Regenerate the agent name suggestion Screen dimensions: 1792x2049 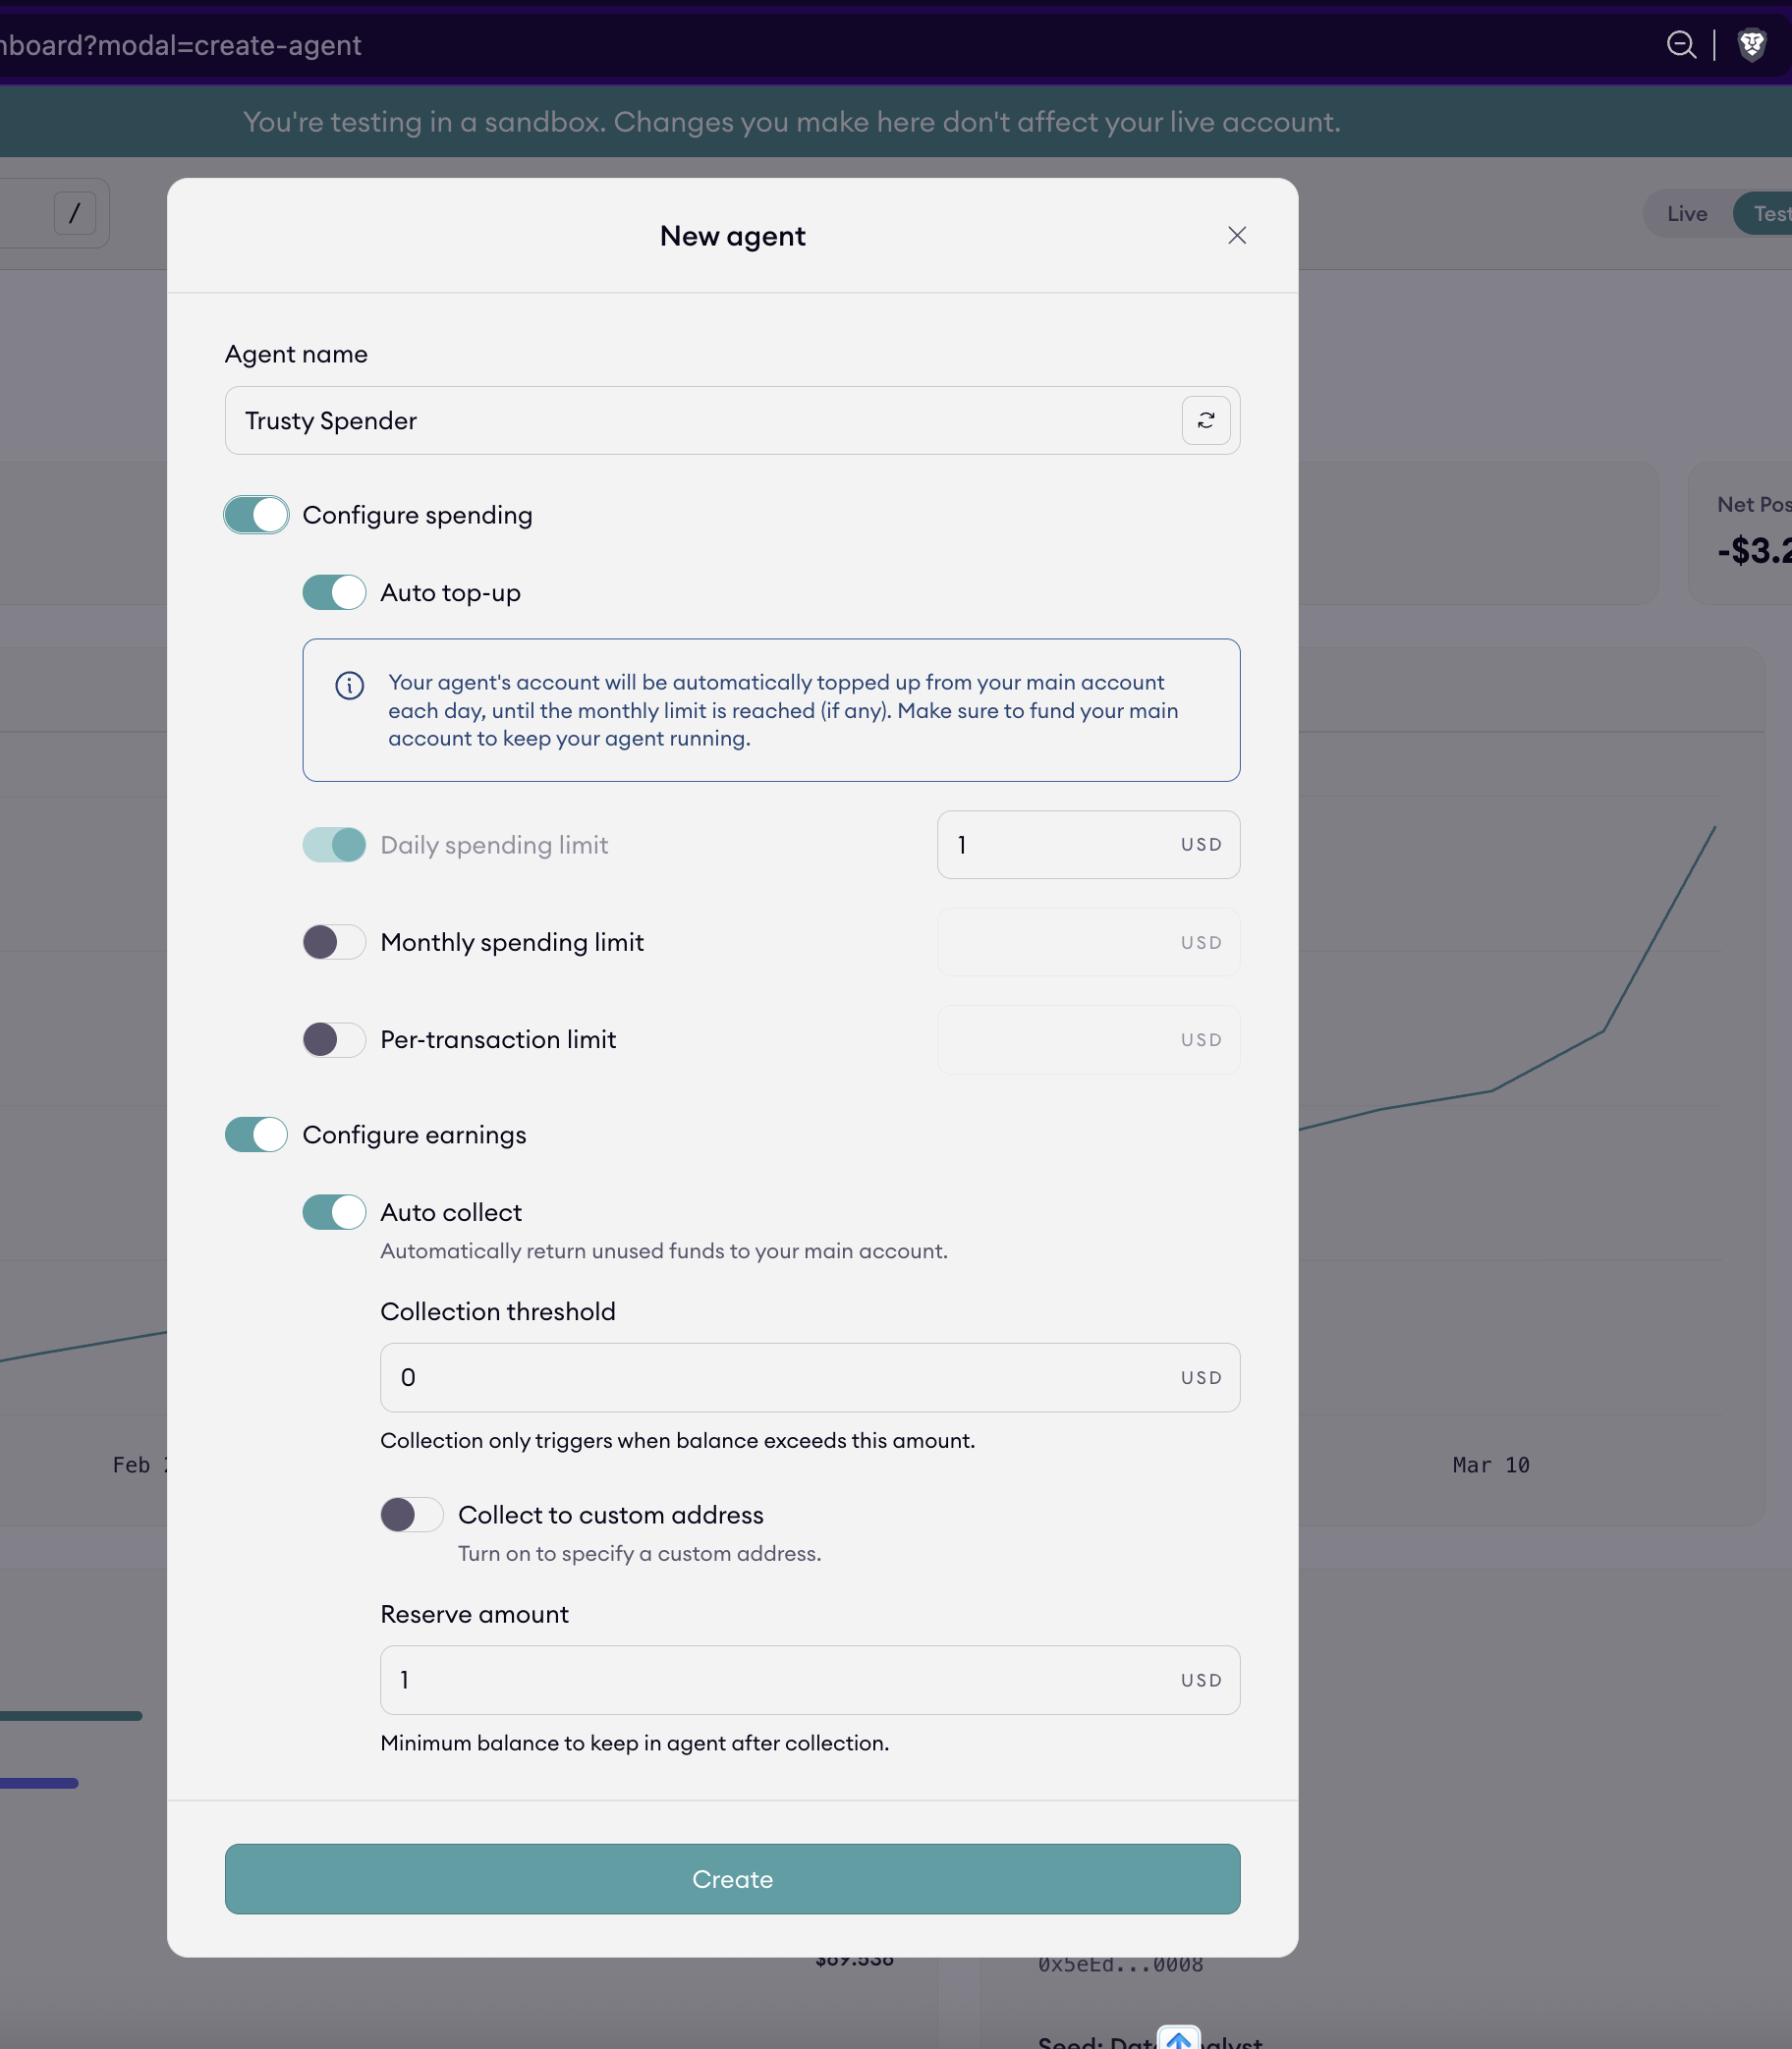pos(1206,420)
